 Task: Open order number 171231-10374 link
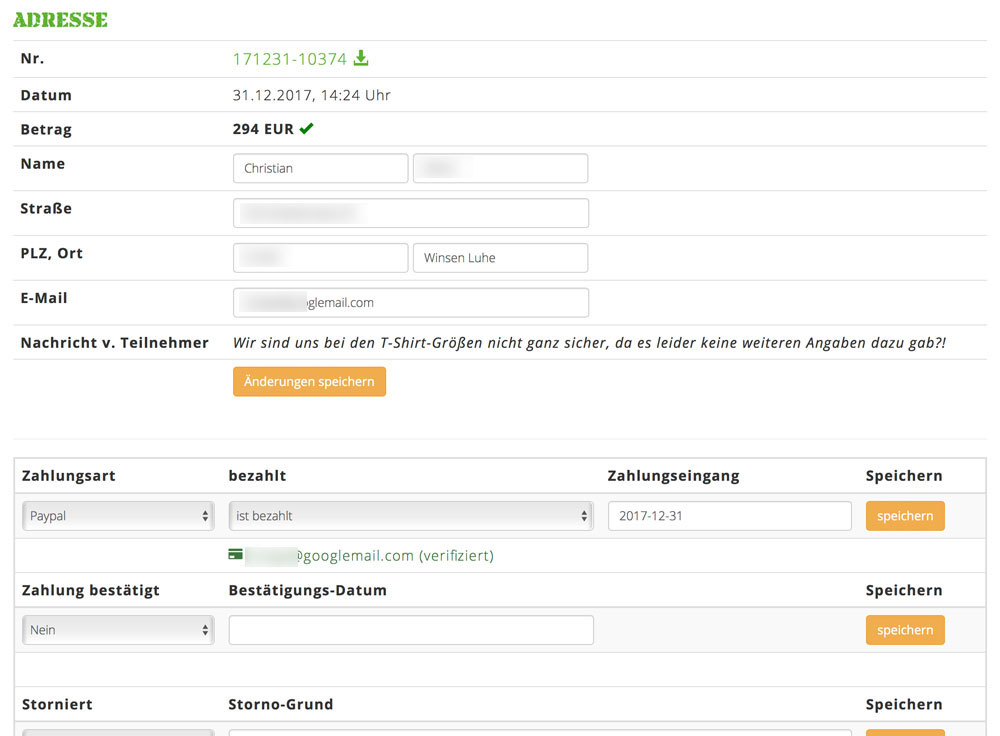coord(289,59)
